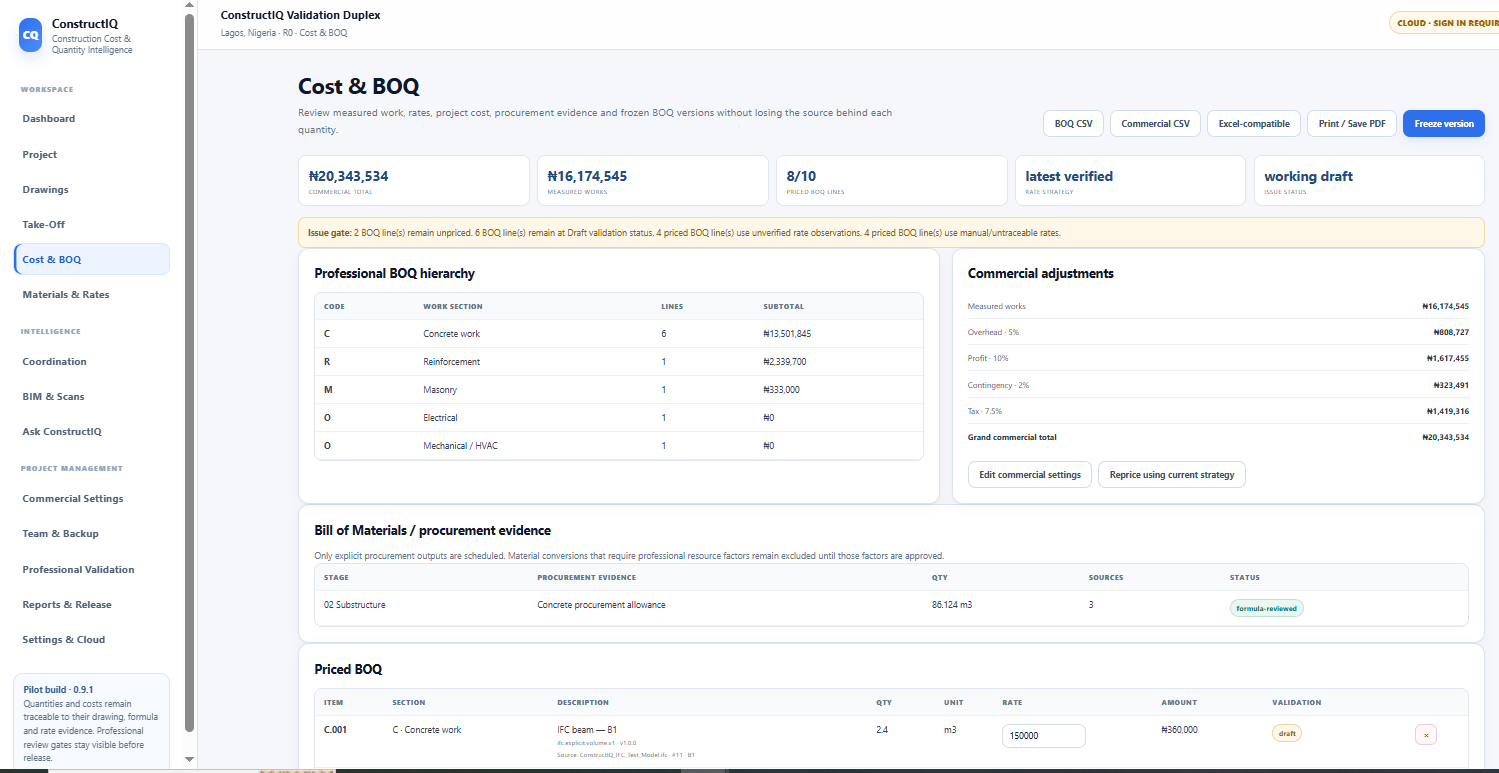Click the Overhead · 5% adjustment line
Screen dimensions: 1499x773
point(1218,332)
